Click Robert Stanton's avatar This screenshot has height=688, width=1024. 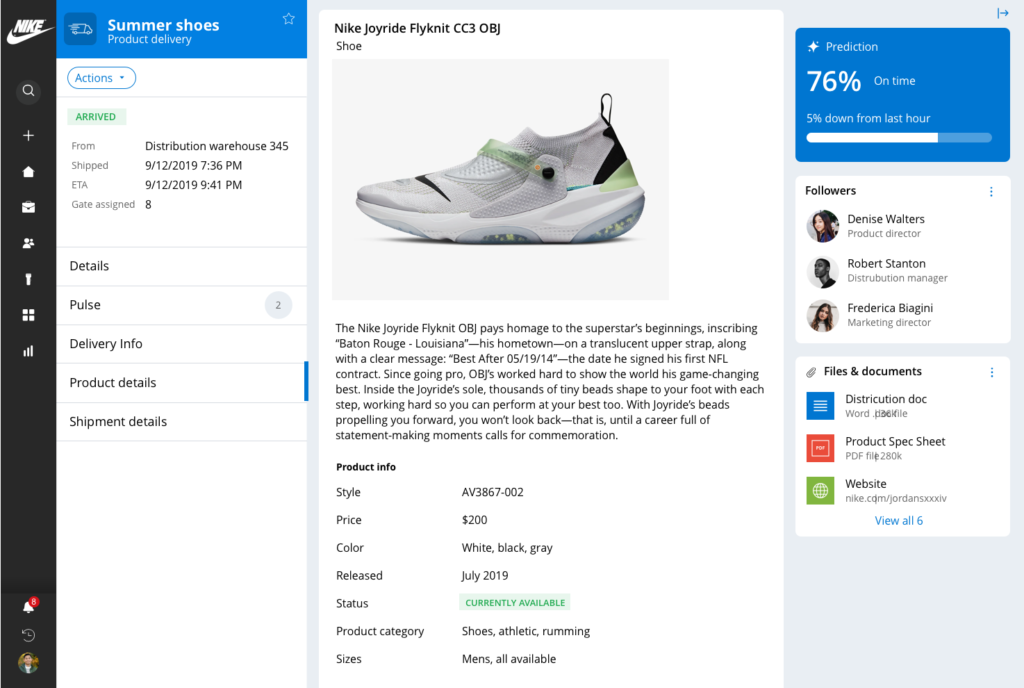tap(823, 271)
